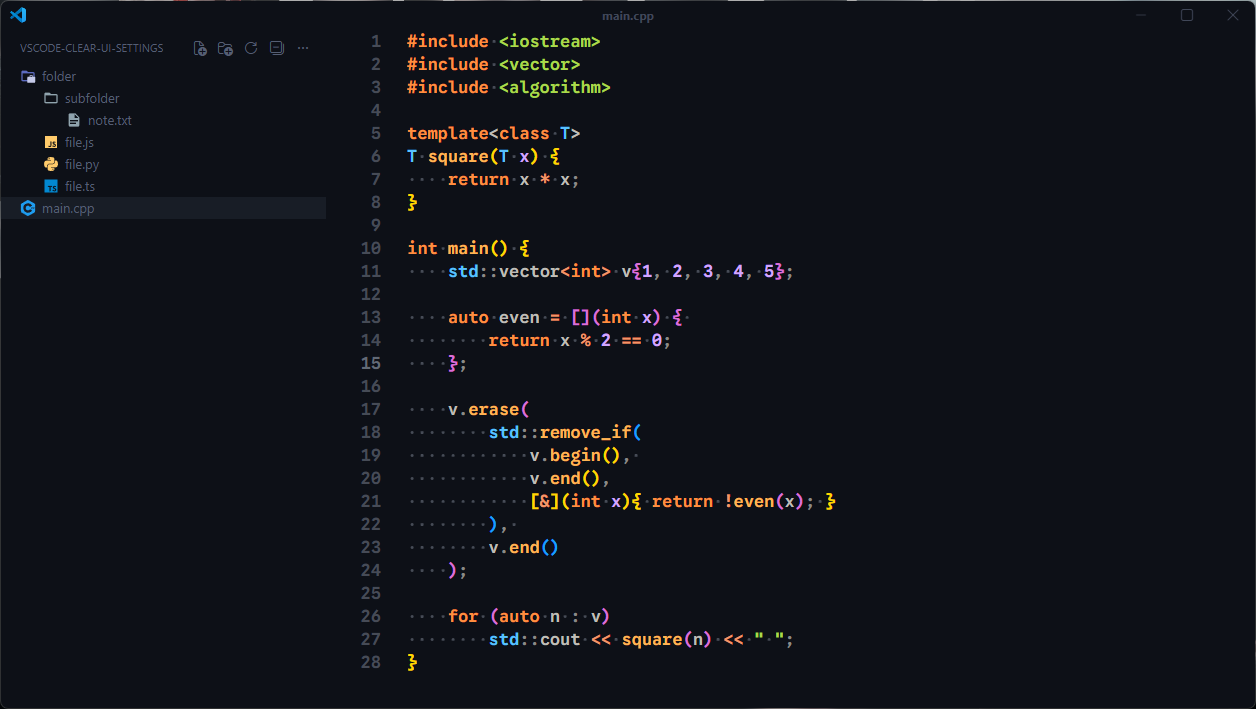Click 'square(T x)' function signature on line 6
This screenshot has width=1256, height=709.
(483, 156)
